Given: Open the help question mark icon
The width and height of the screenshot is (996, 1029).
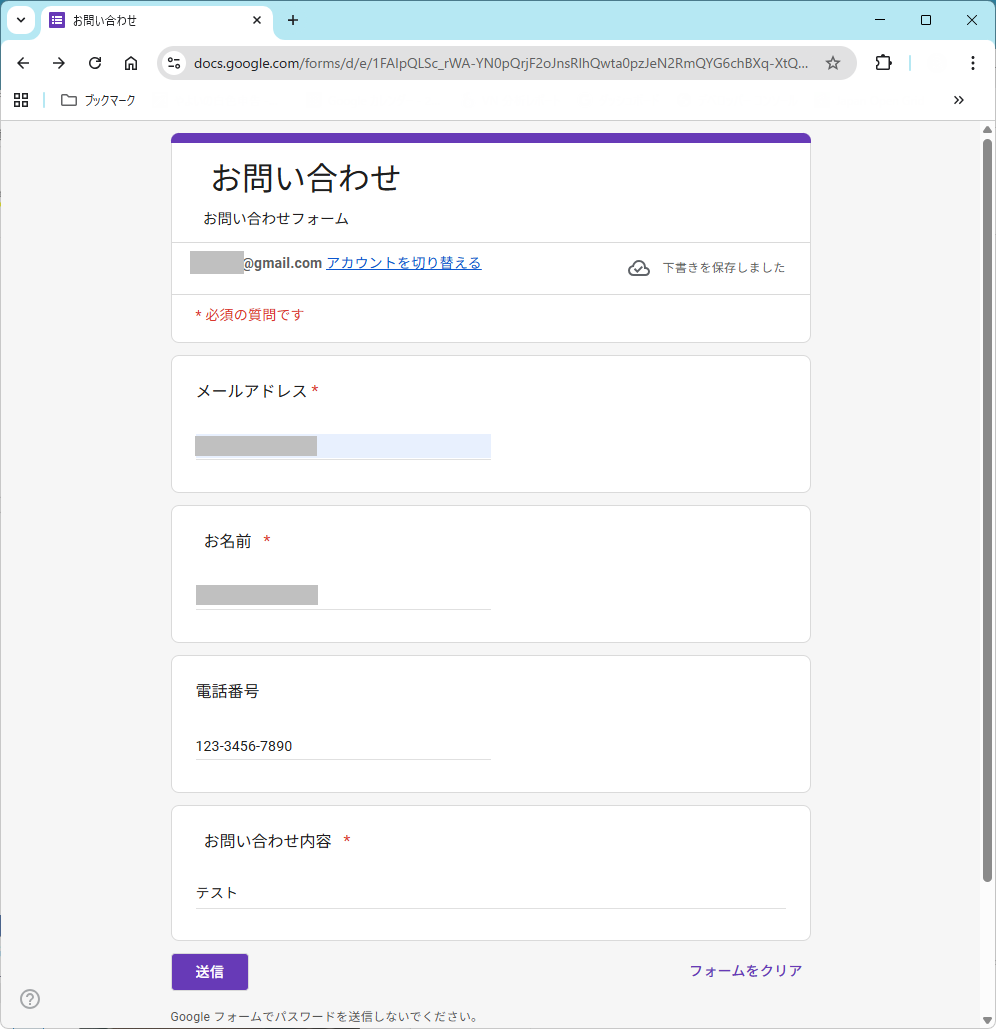Looking at the screenshot, I should [x=30, y=999].
